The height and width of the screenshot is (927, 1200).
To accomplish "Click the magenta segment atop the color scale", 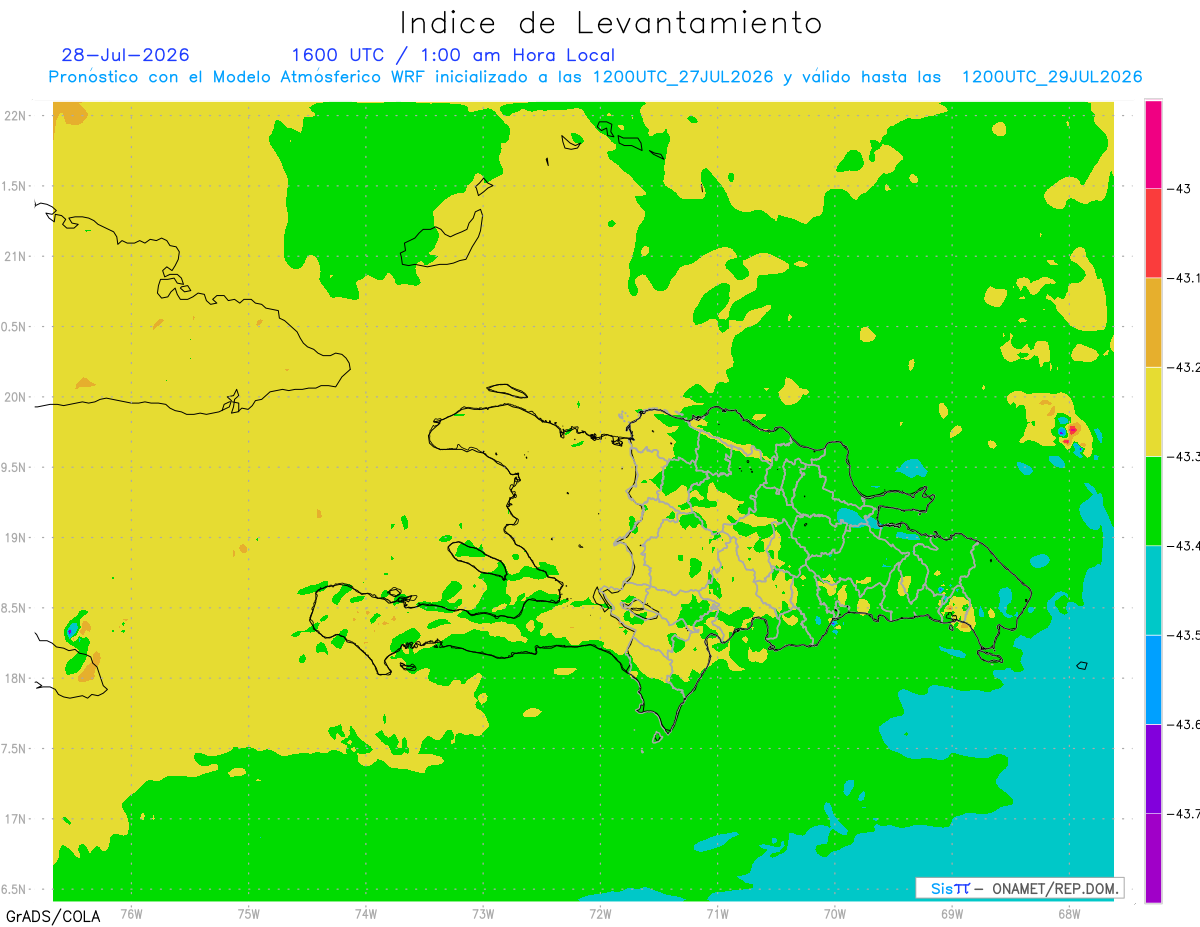I will tap(1153, 144).
